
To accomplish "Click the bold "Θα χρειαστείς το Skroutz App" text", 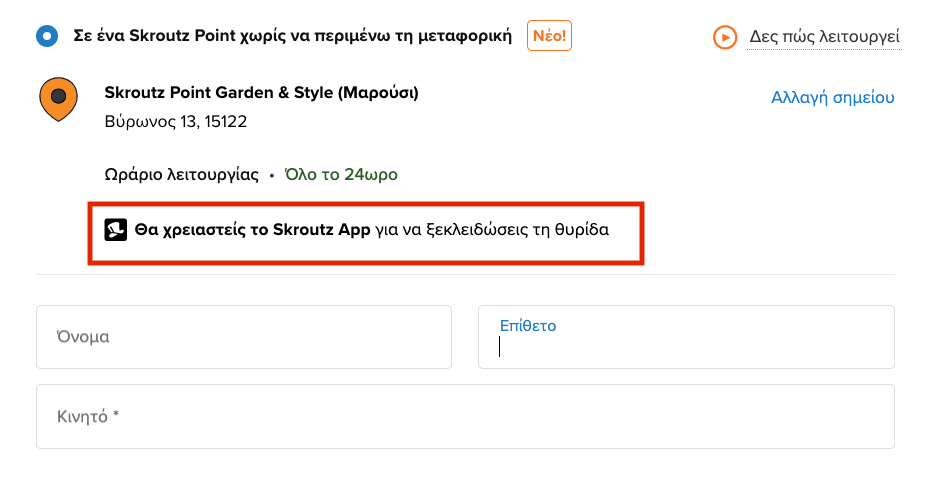I will coord(252,230).
